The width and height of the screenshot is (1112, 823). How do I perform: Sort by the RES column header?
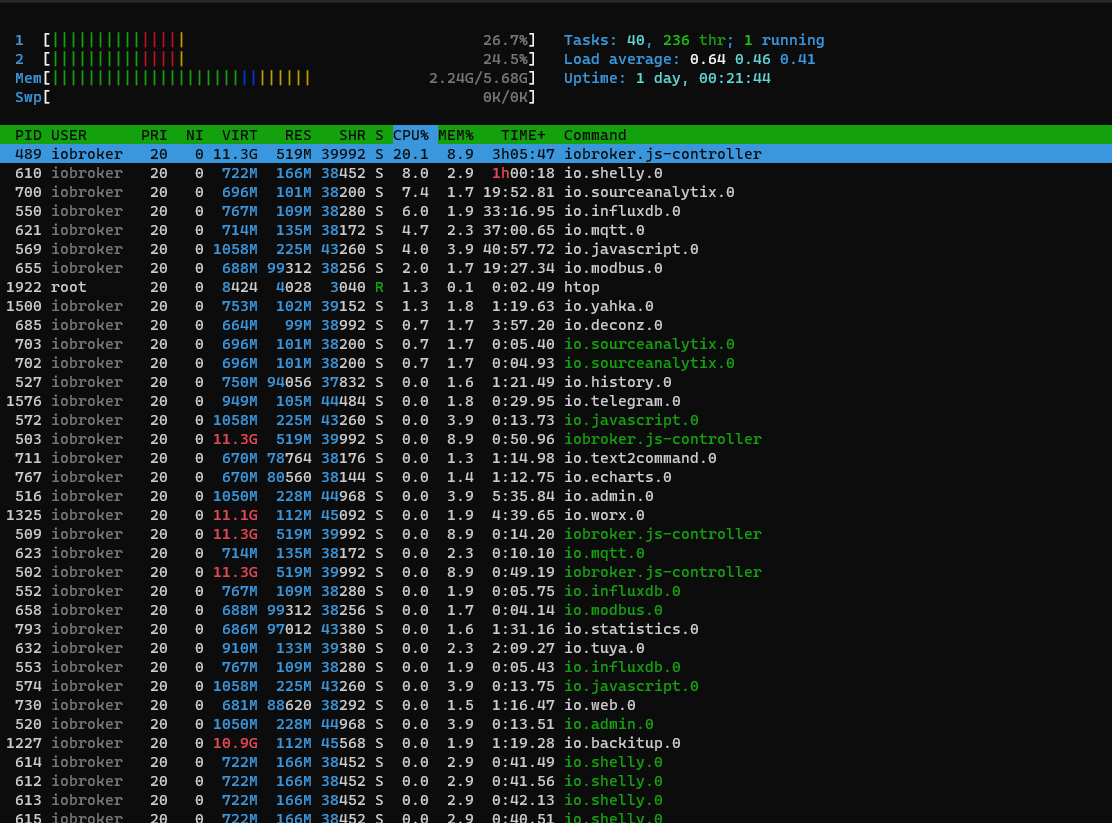(298, 135)
